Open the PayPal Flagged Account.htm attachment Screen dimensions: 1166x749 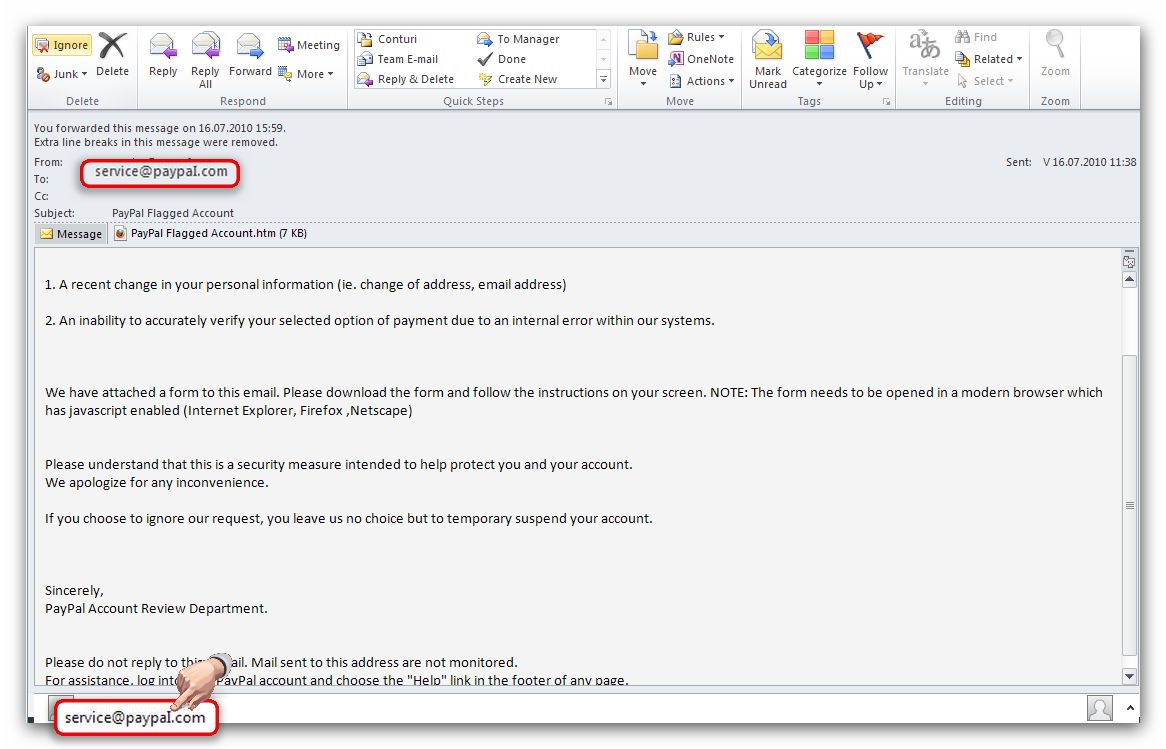coord(210,234)
